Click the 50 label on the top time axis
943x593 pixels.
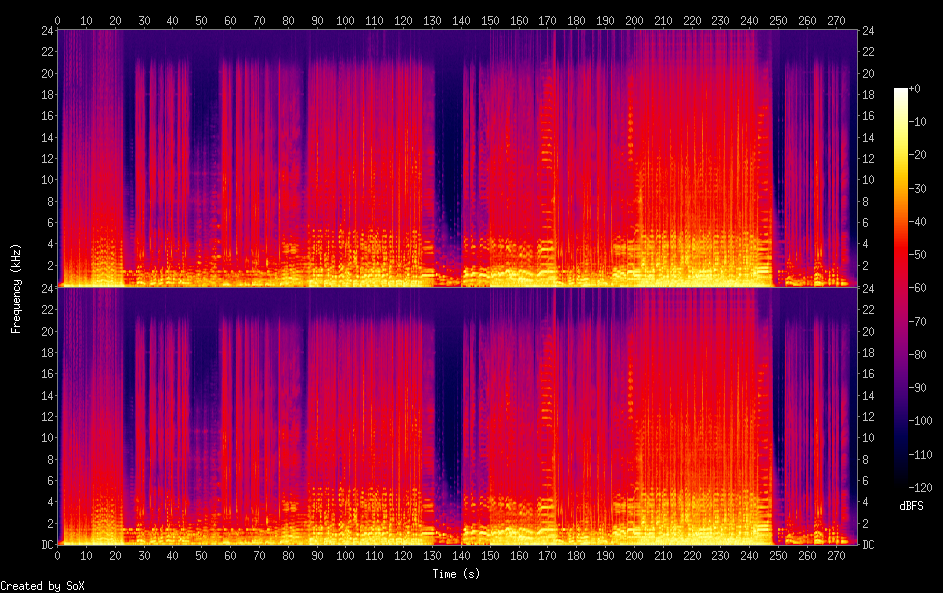coord(201,21)
